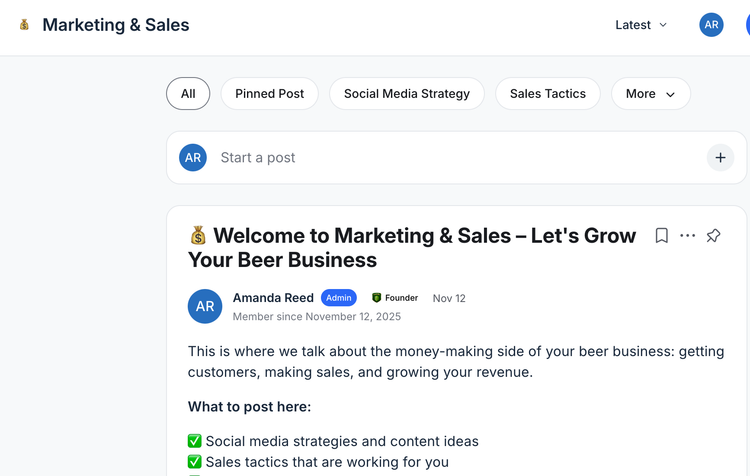Filter posts by Social Media Strategy

406,94
